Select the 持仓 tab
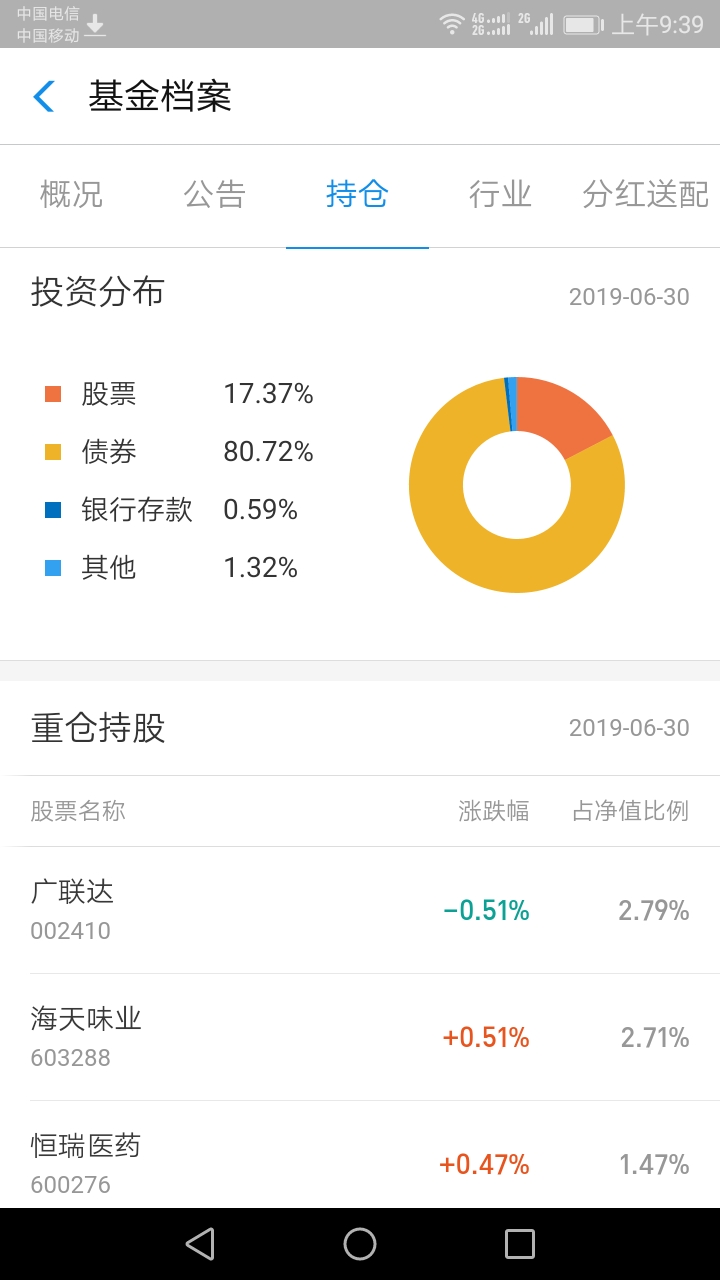 pos(357,194)
